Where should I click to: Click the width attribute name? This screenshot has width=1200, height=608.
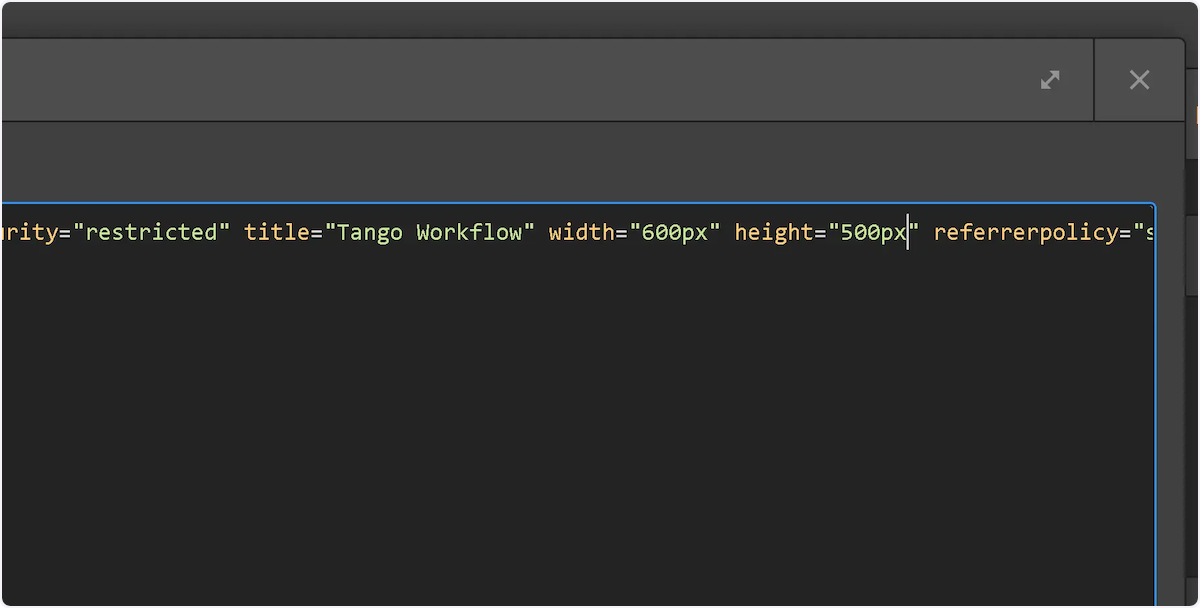tap(582, 233)
